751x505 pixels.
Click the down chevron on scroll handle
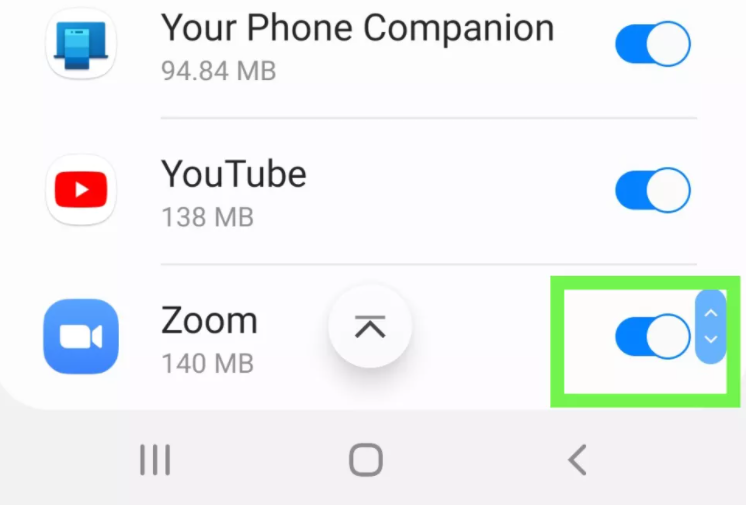click(711, 339)
